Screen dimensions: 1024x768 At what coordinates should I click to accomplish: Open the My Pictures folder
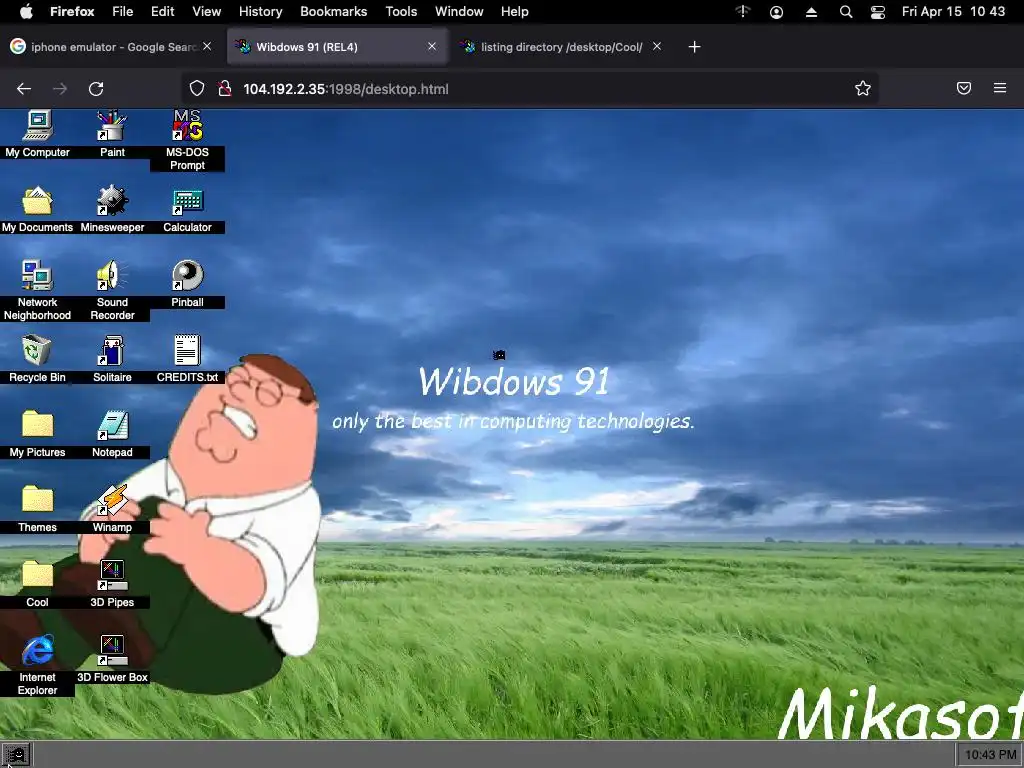pyautogui.click(x=37, y=434)
